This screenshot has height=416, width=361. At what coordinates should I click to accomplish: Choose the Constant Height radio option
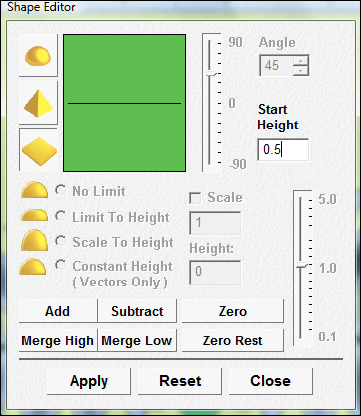click(x=61, y=265)
